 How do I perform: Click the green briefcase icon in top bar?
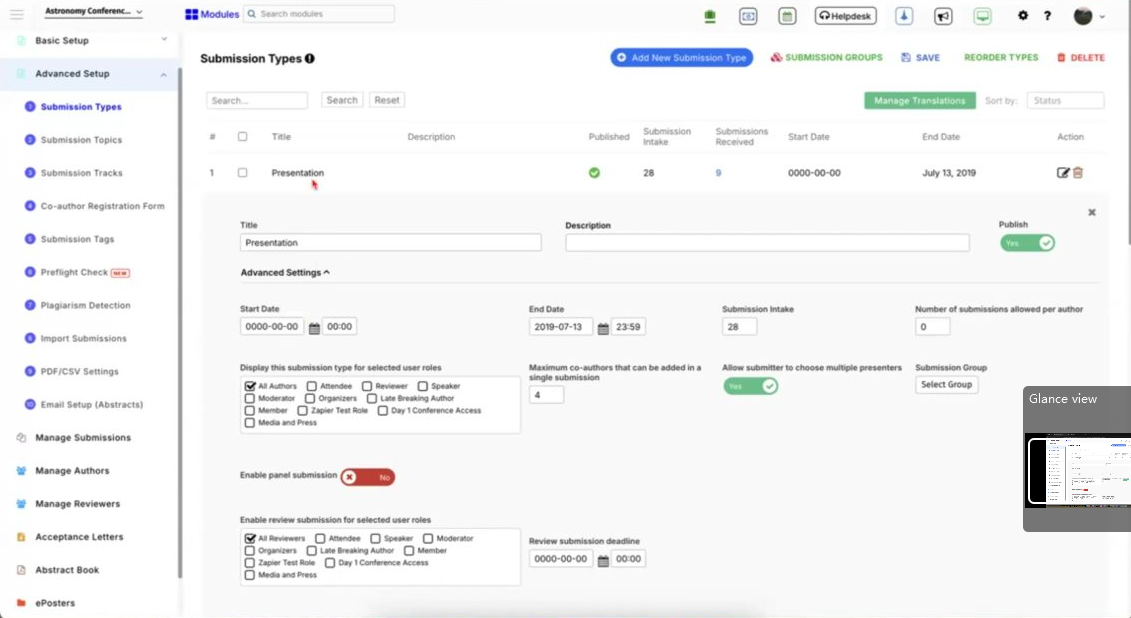click(x=710, y=17)
